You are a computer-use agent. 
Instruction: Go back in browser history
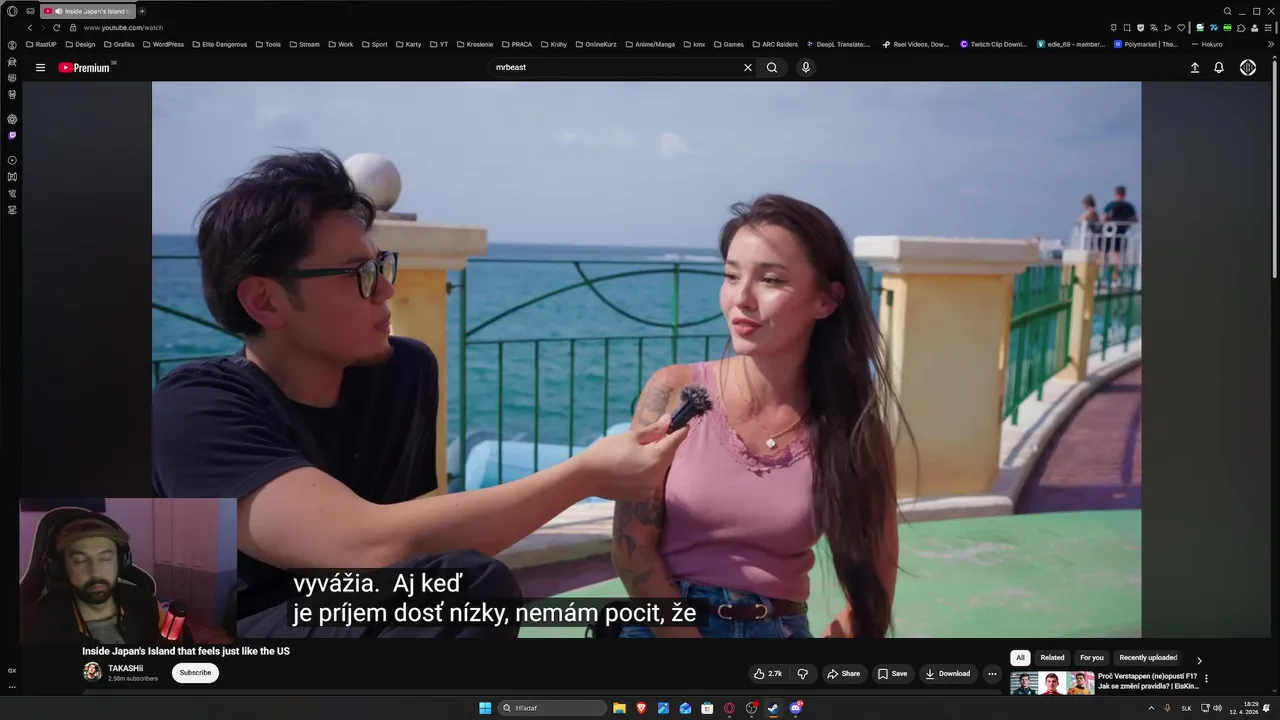pos(30,28)
